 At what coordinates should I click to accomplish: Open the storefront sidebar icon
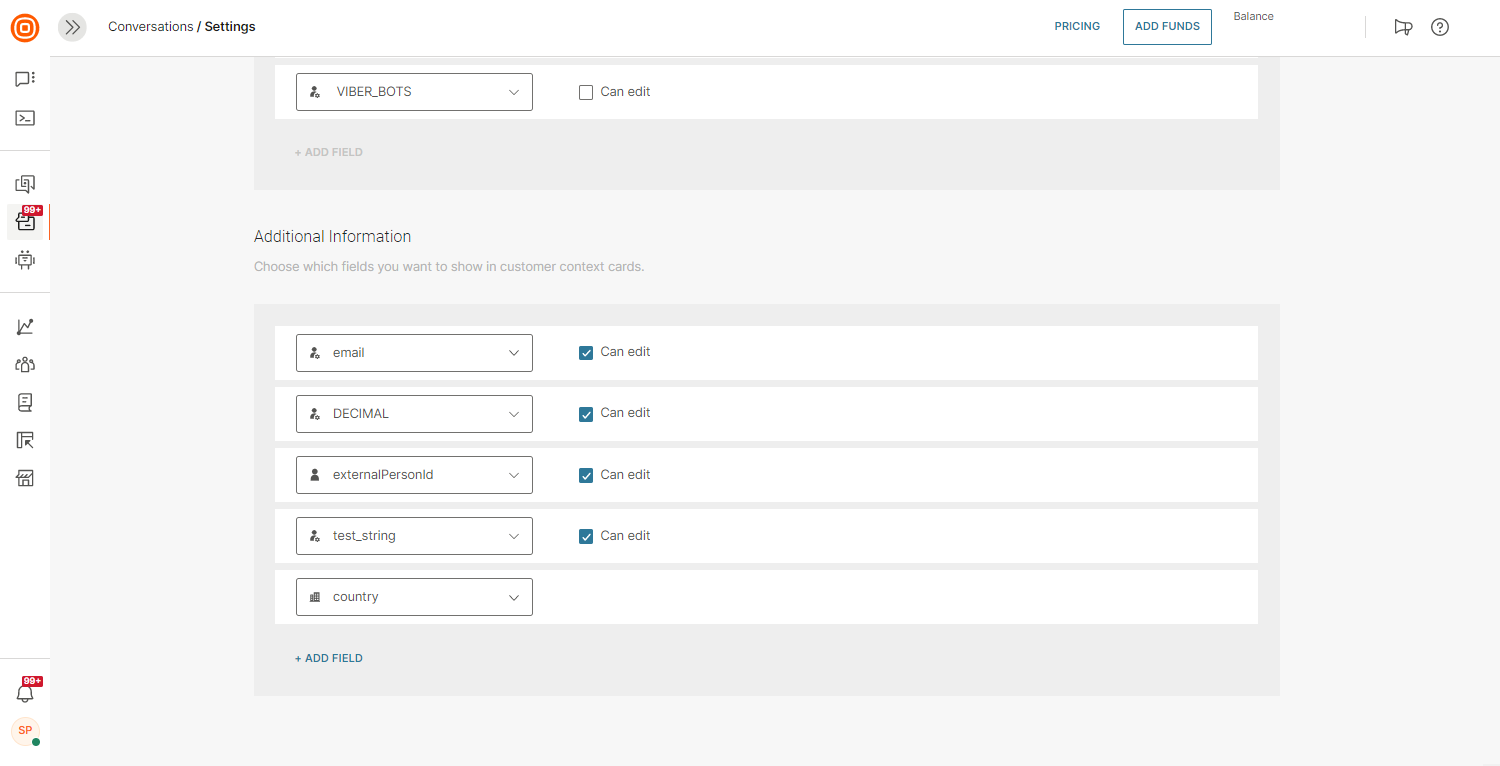click(x=25, y=478)
